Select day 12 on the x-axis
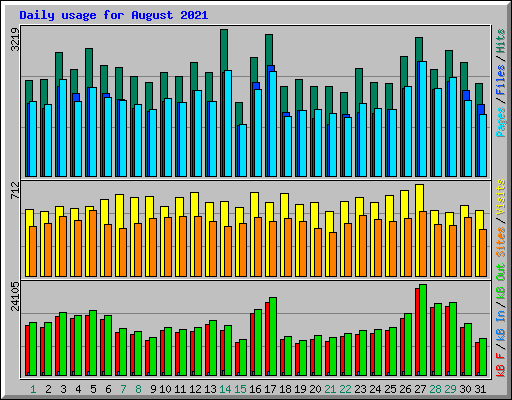 [195, 389]
